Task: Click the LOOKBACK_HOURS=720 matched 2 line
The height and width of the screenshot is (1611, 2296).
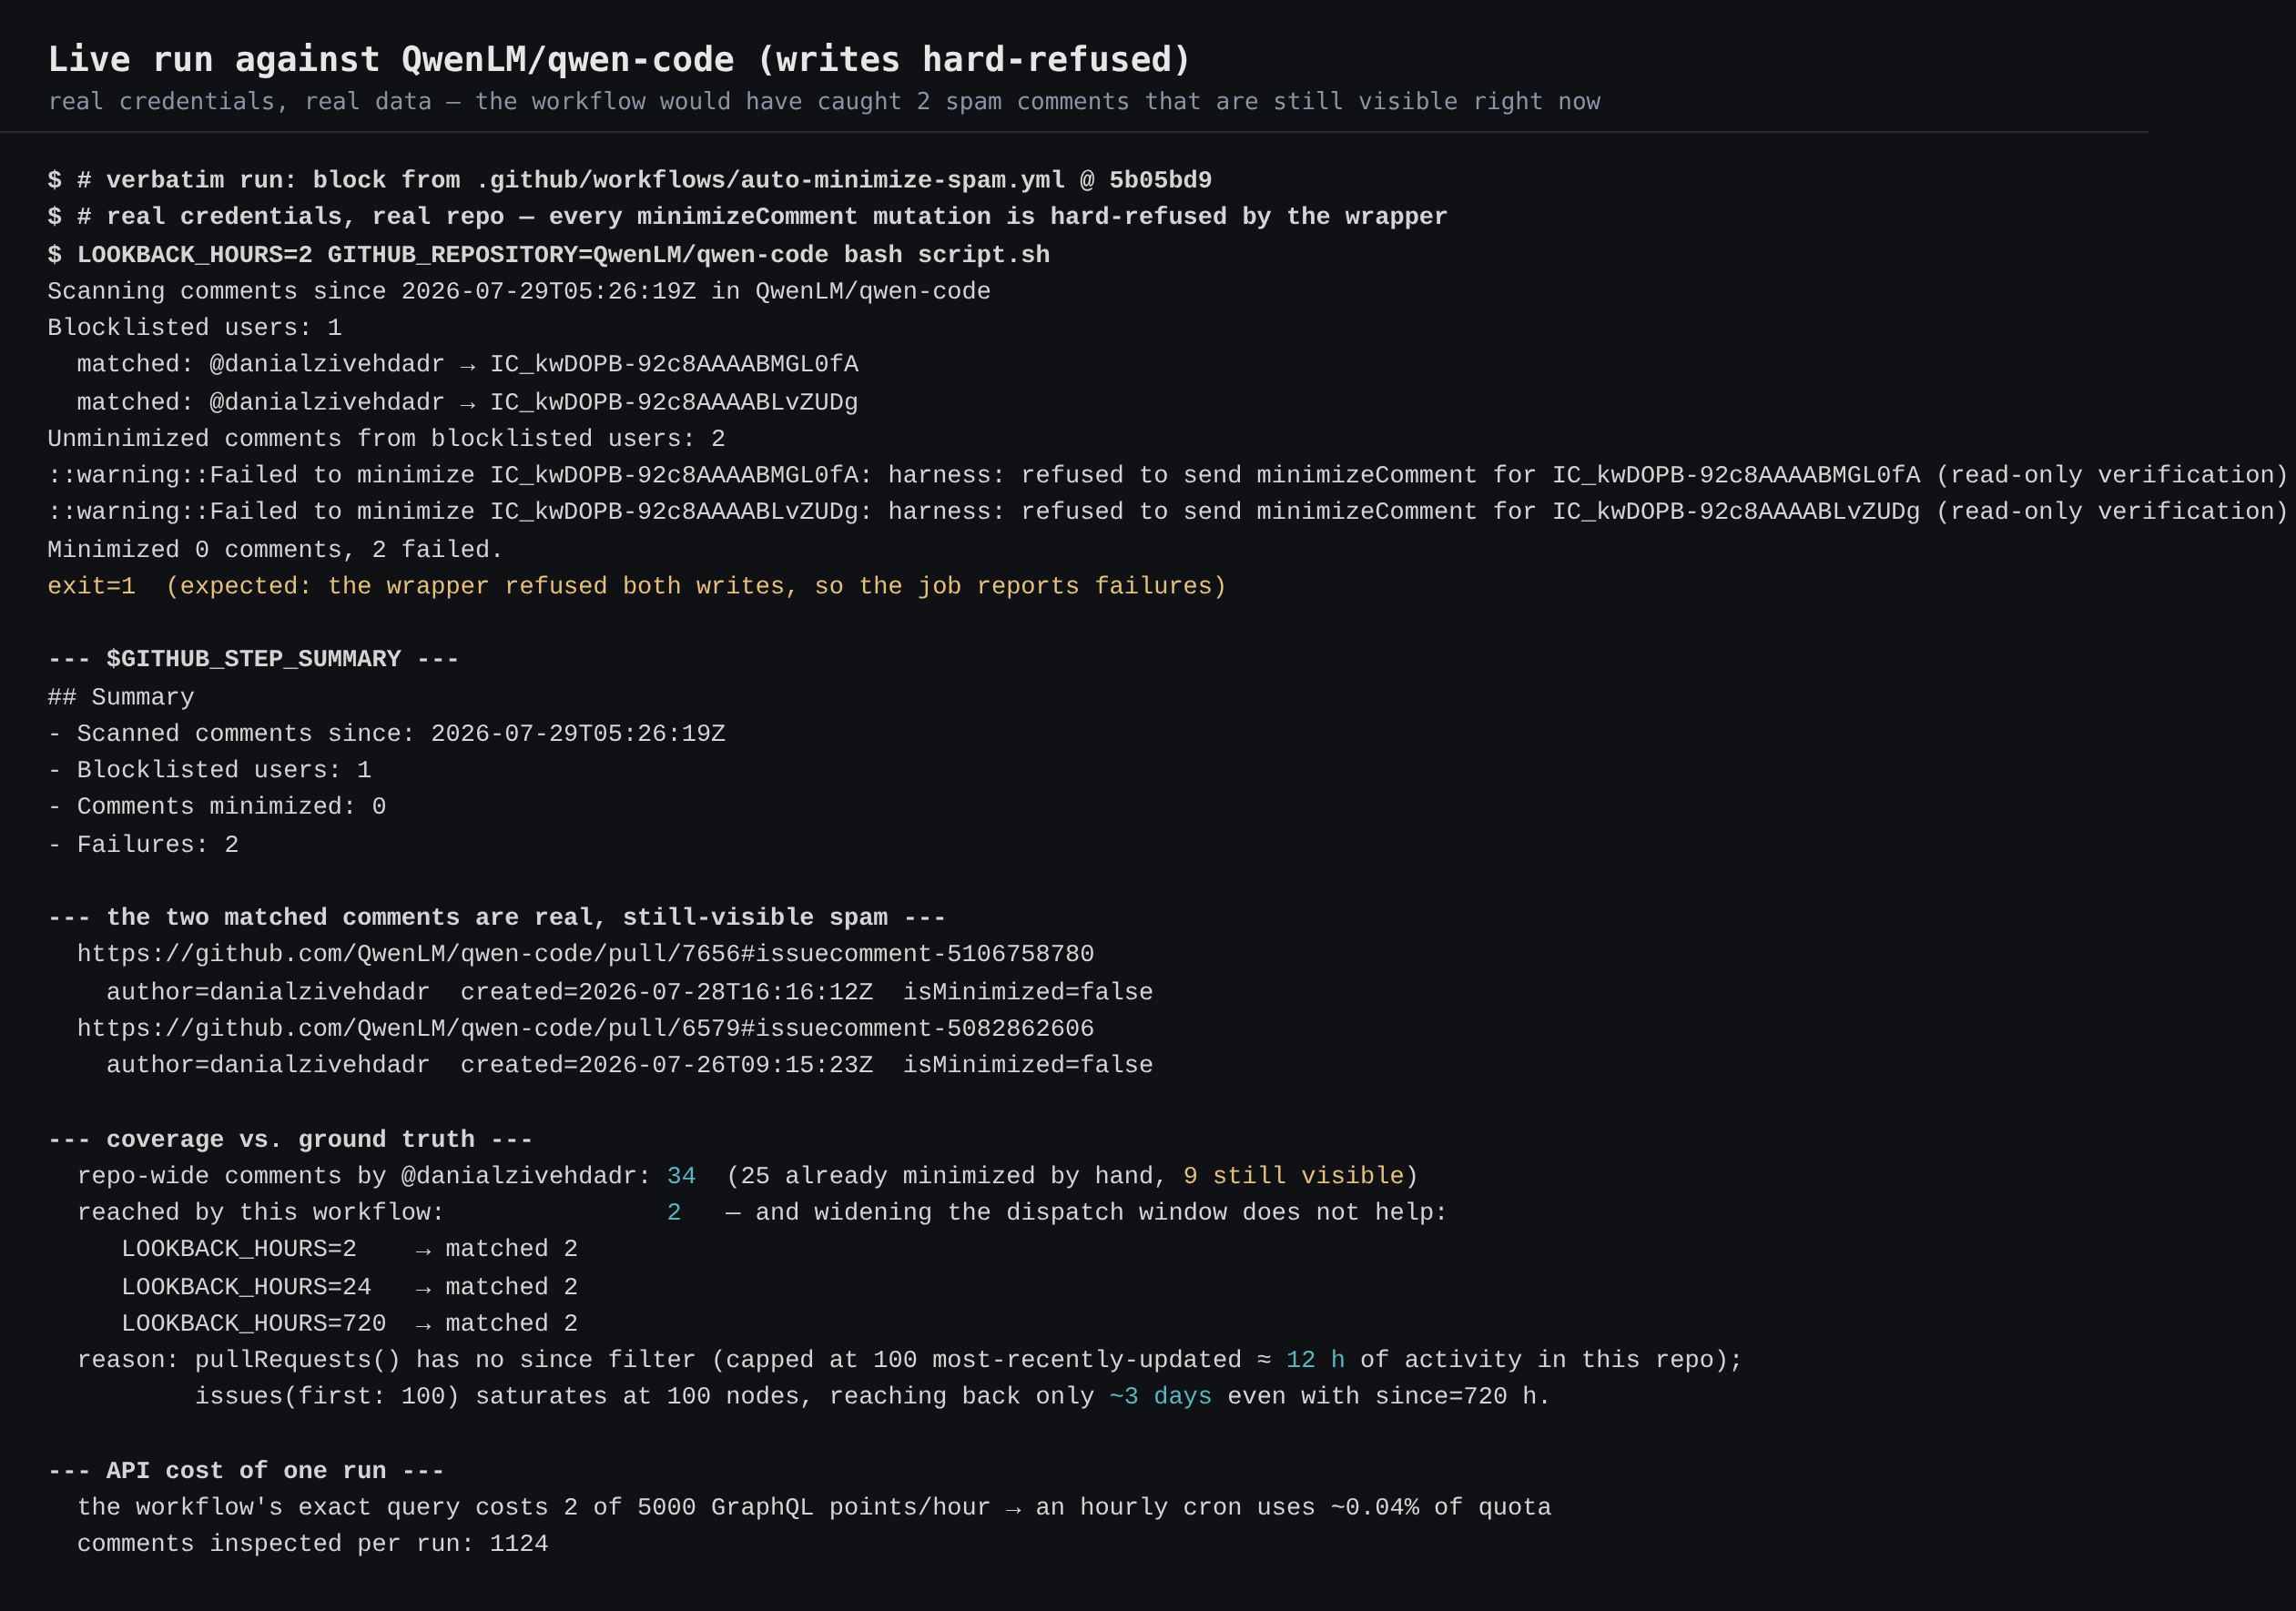Action: tap(349, 1323)
